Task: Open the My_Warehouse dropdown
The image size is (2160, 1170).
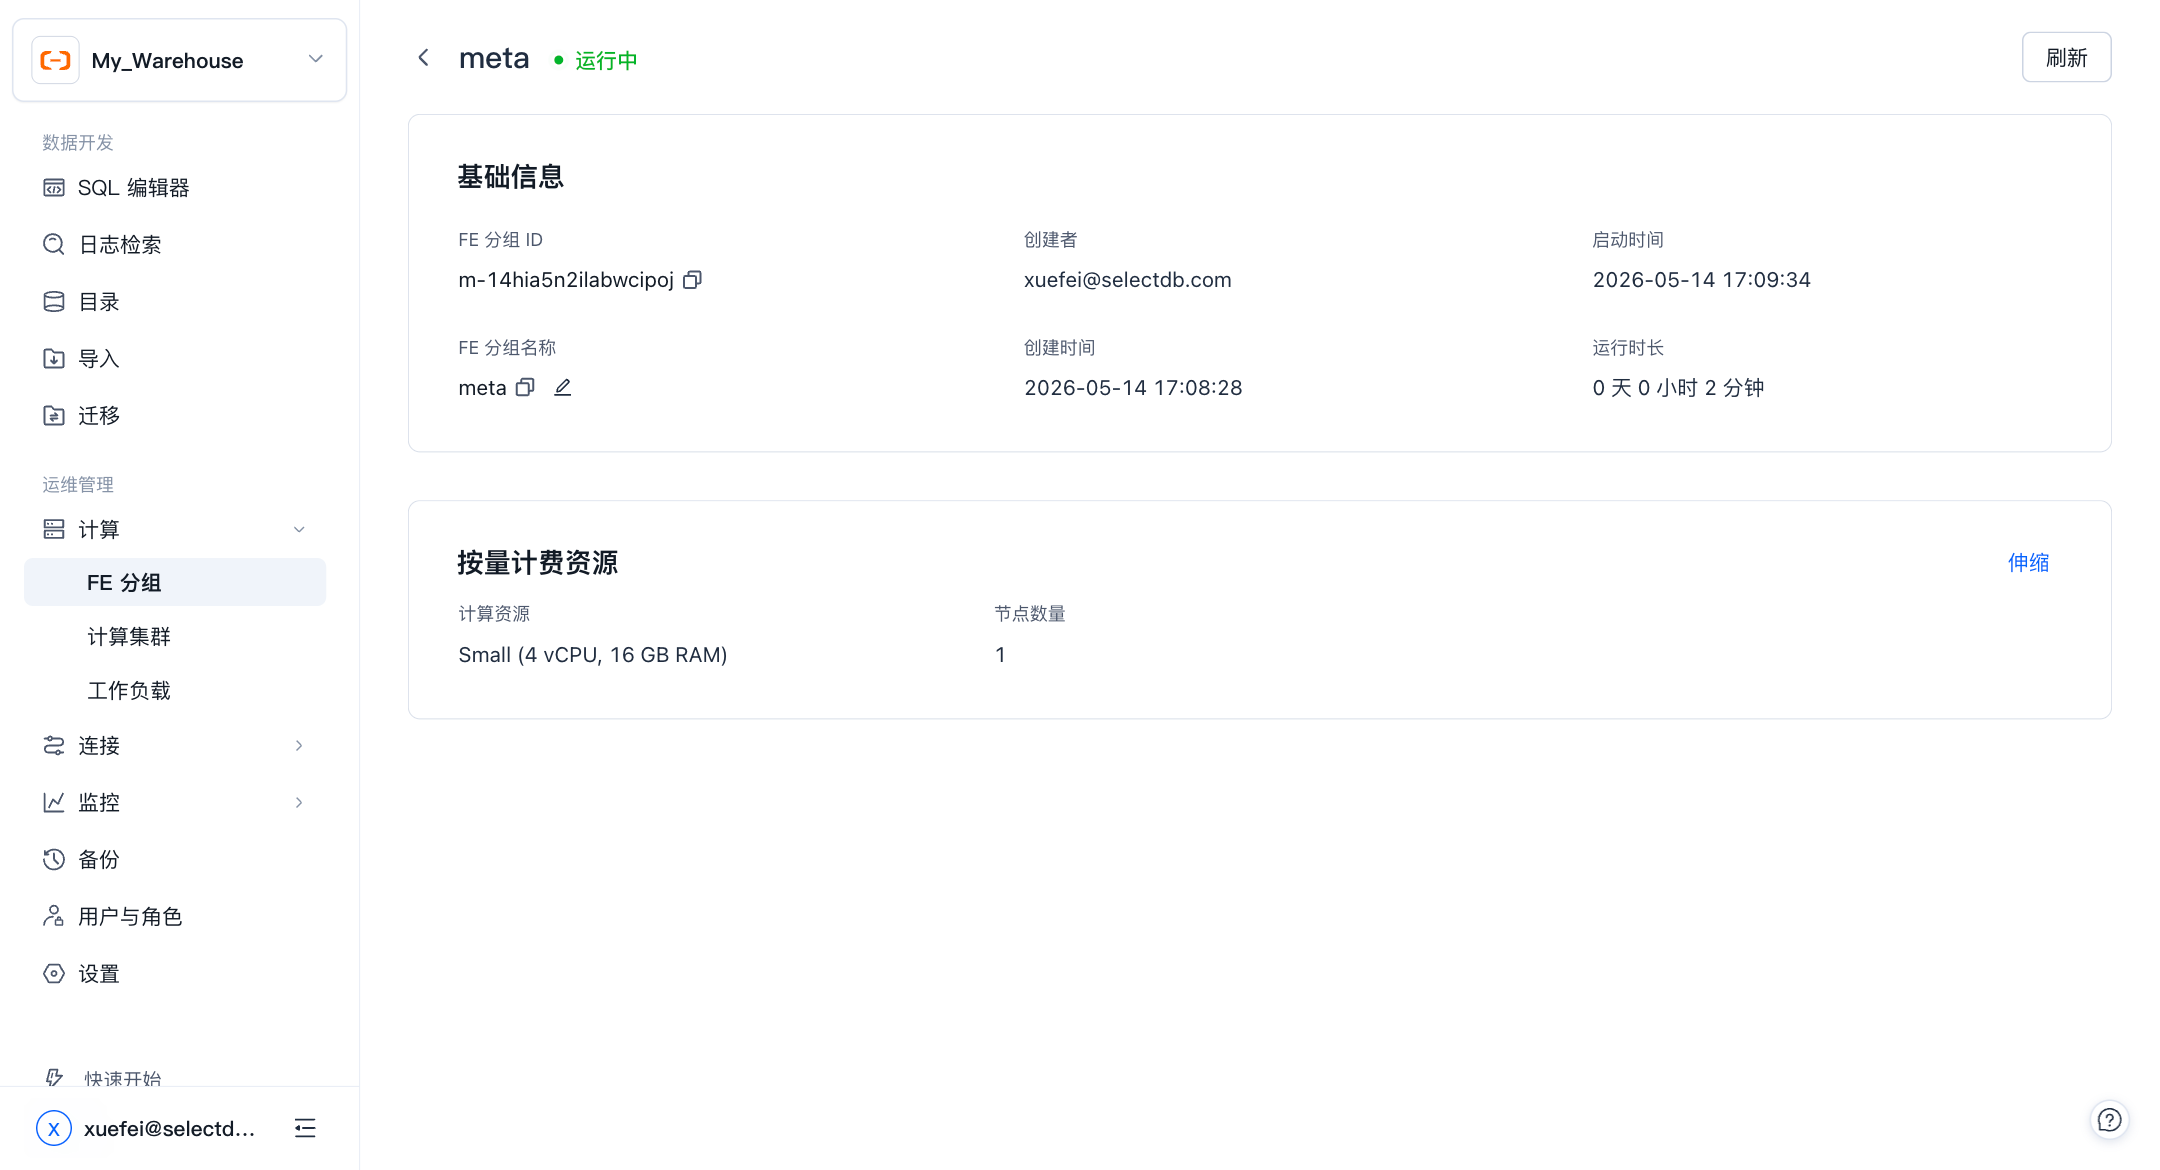Action: (180, 60)
